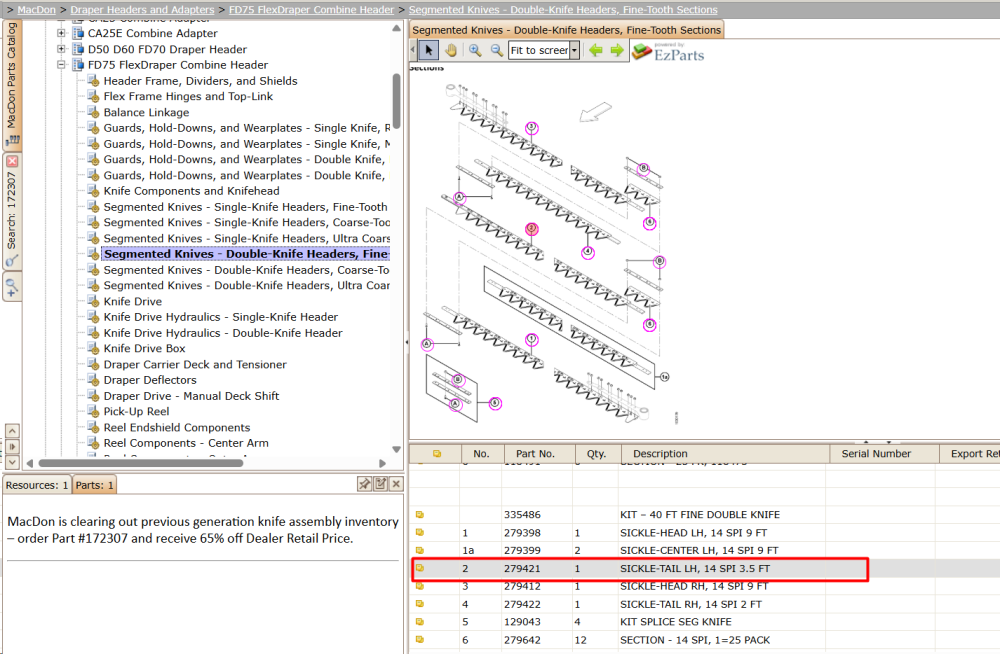Close the Search: 172307 side tab

pos(12,161)
